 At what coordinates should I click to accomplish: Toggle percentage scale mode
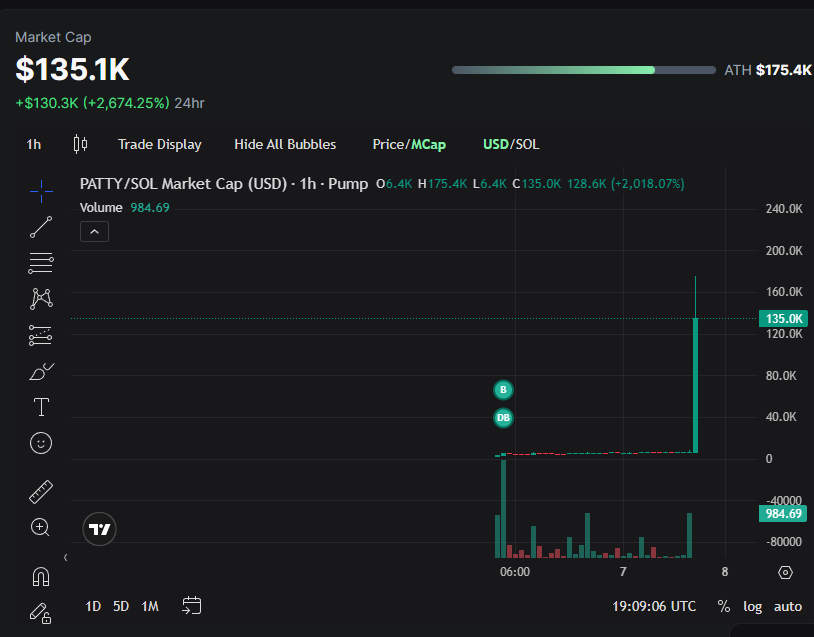click(x=724, y=606)
